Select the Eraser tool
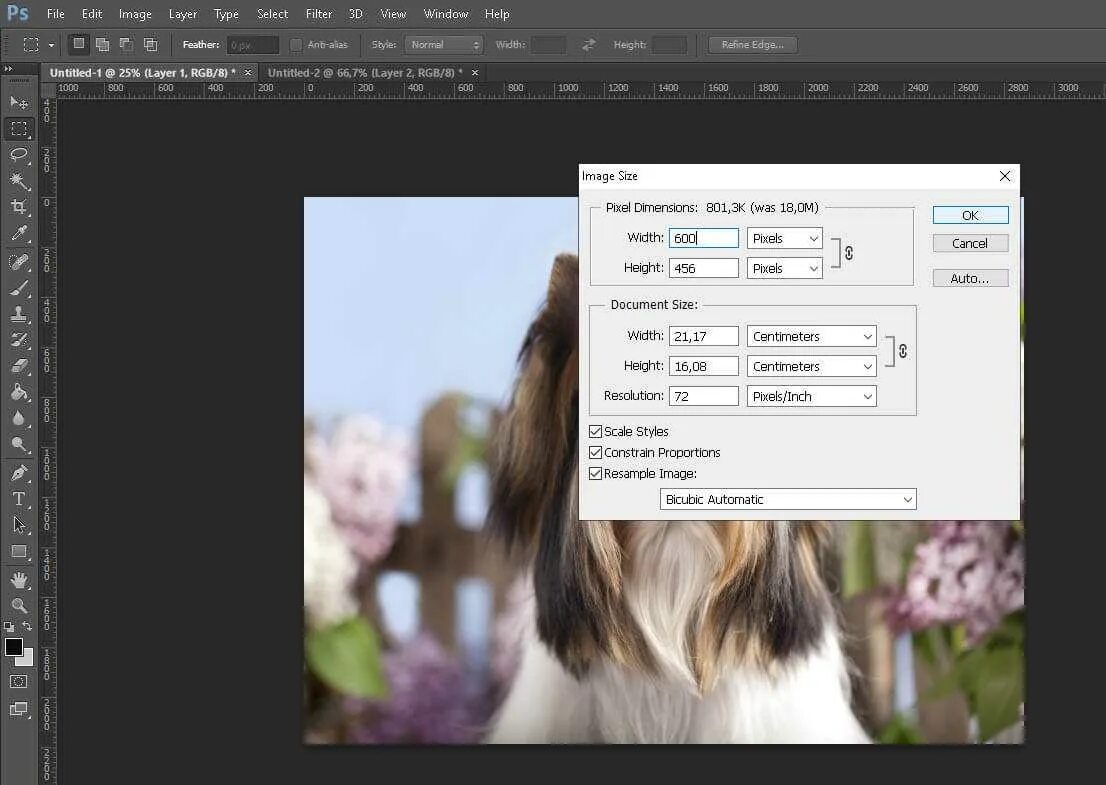1106x785 pixels. coord(19,366)
